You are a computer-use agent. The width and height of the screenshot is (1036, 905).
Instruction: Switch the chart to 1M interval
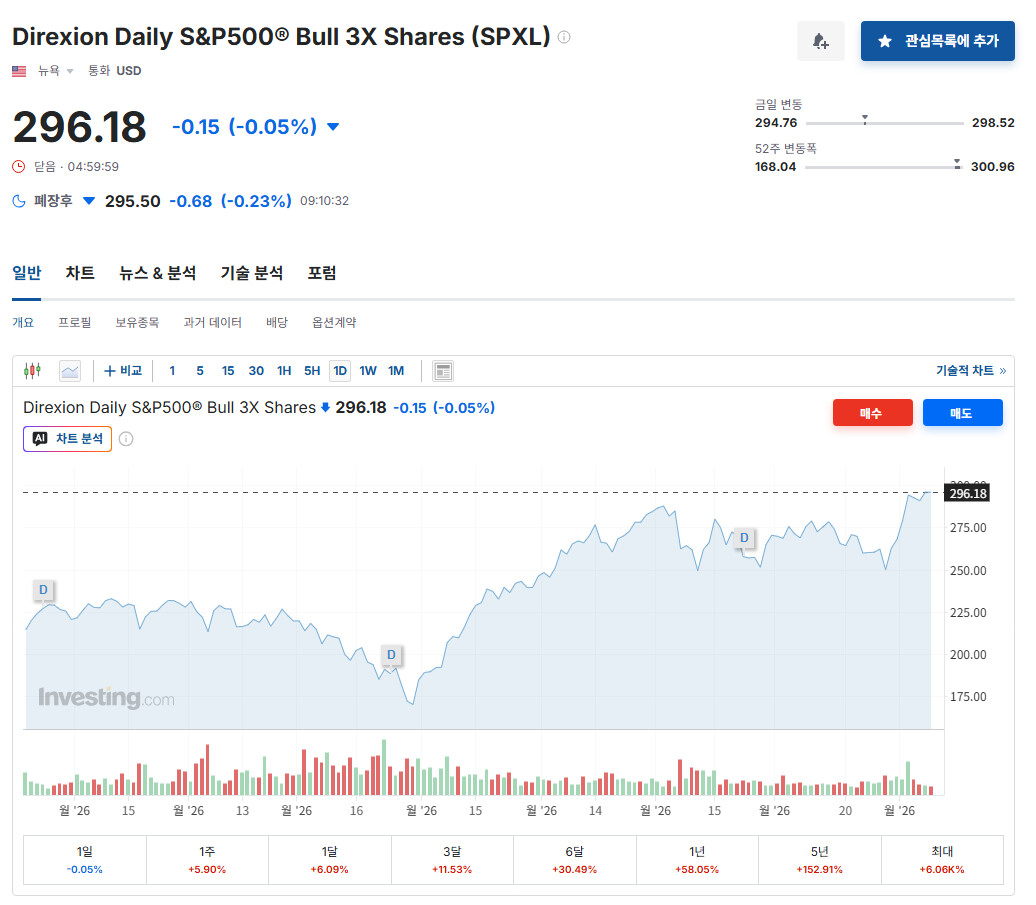(396, 371)
